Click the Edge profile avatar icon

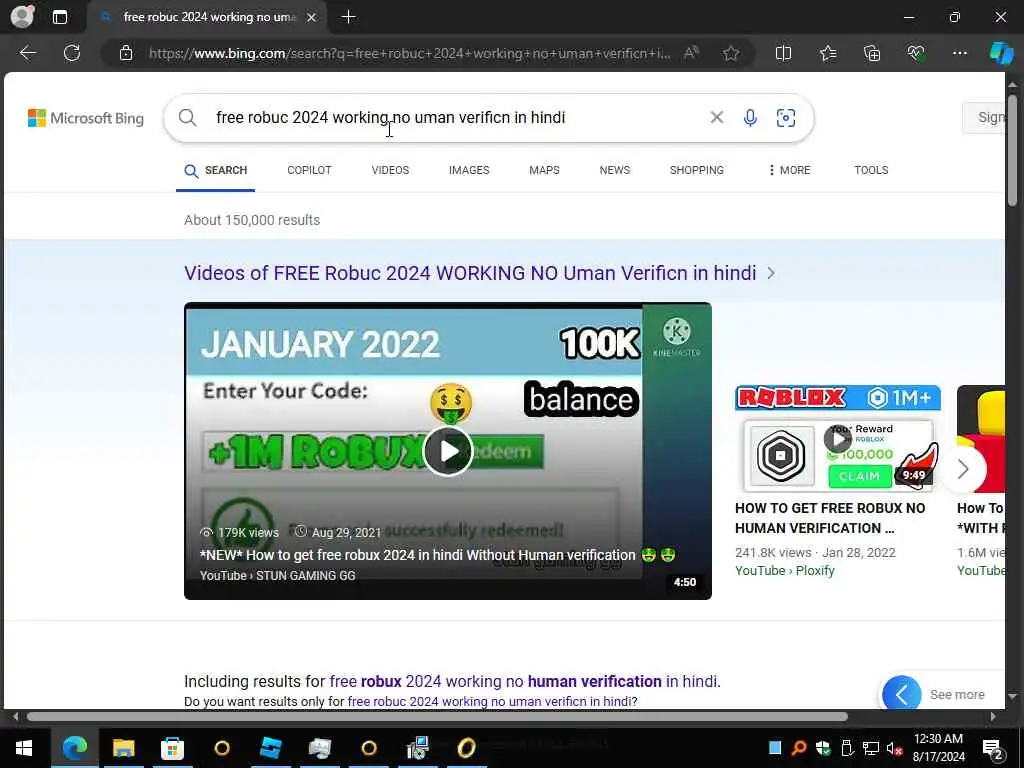click(x=22, y=17)
